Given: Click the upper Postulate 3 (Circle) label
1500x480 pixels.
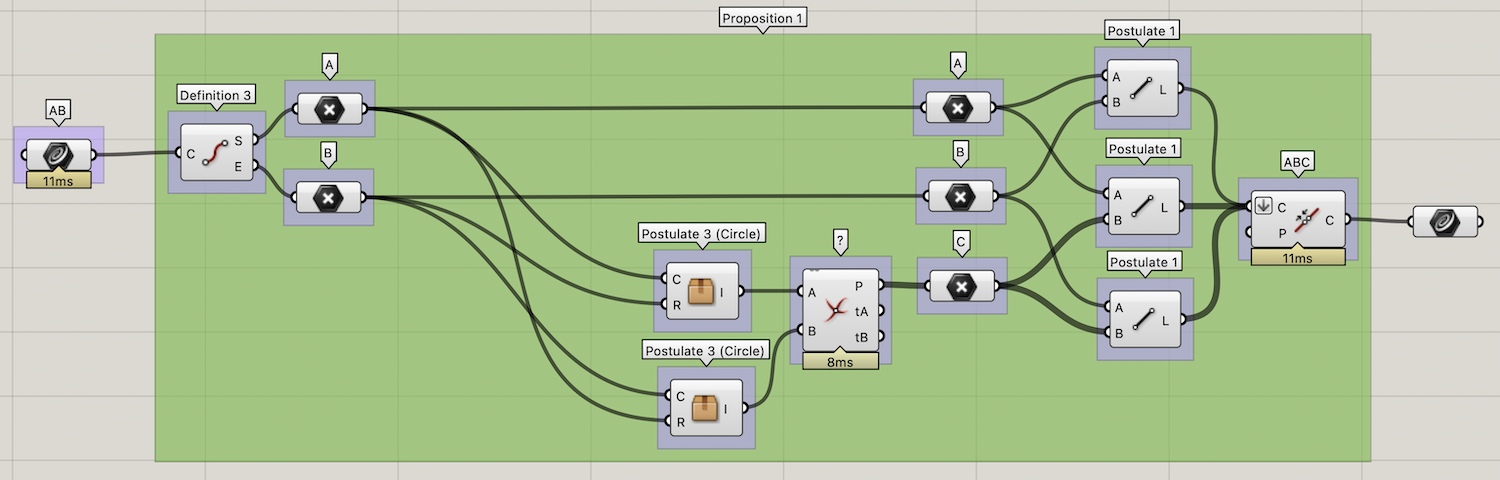Looking at the screenshot, I should [701, 234].
